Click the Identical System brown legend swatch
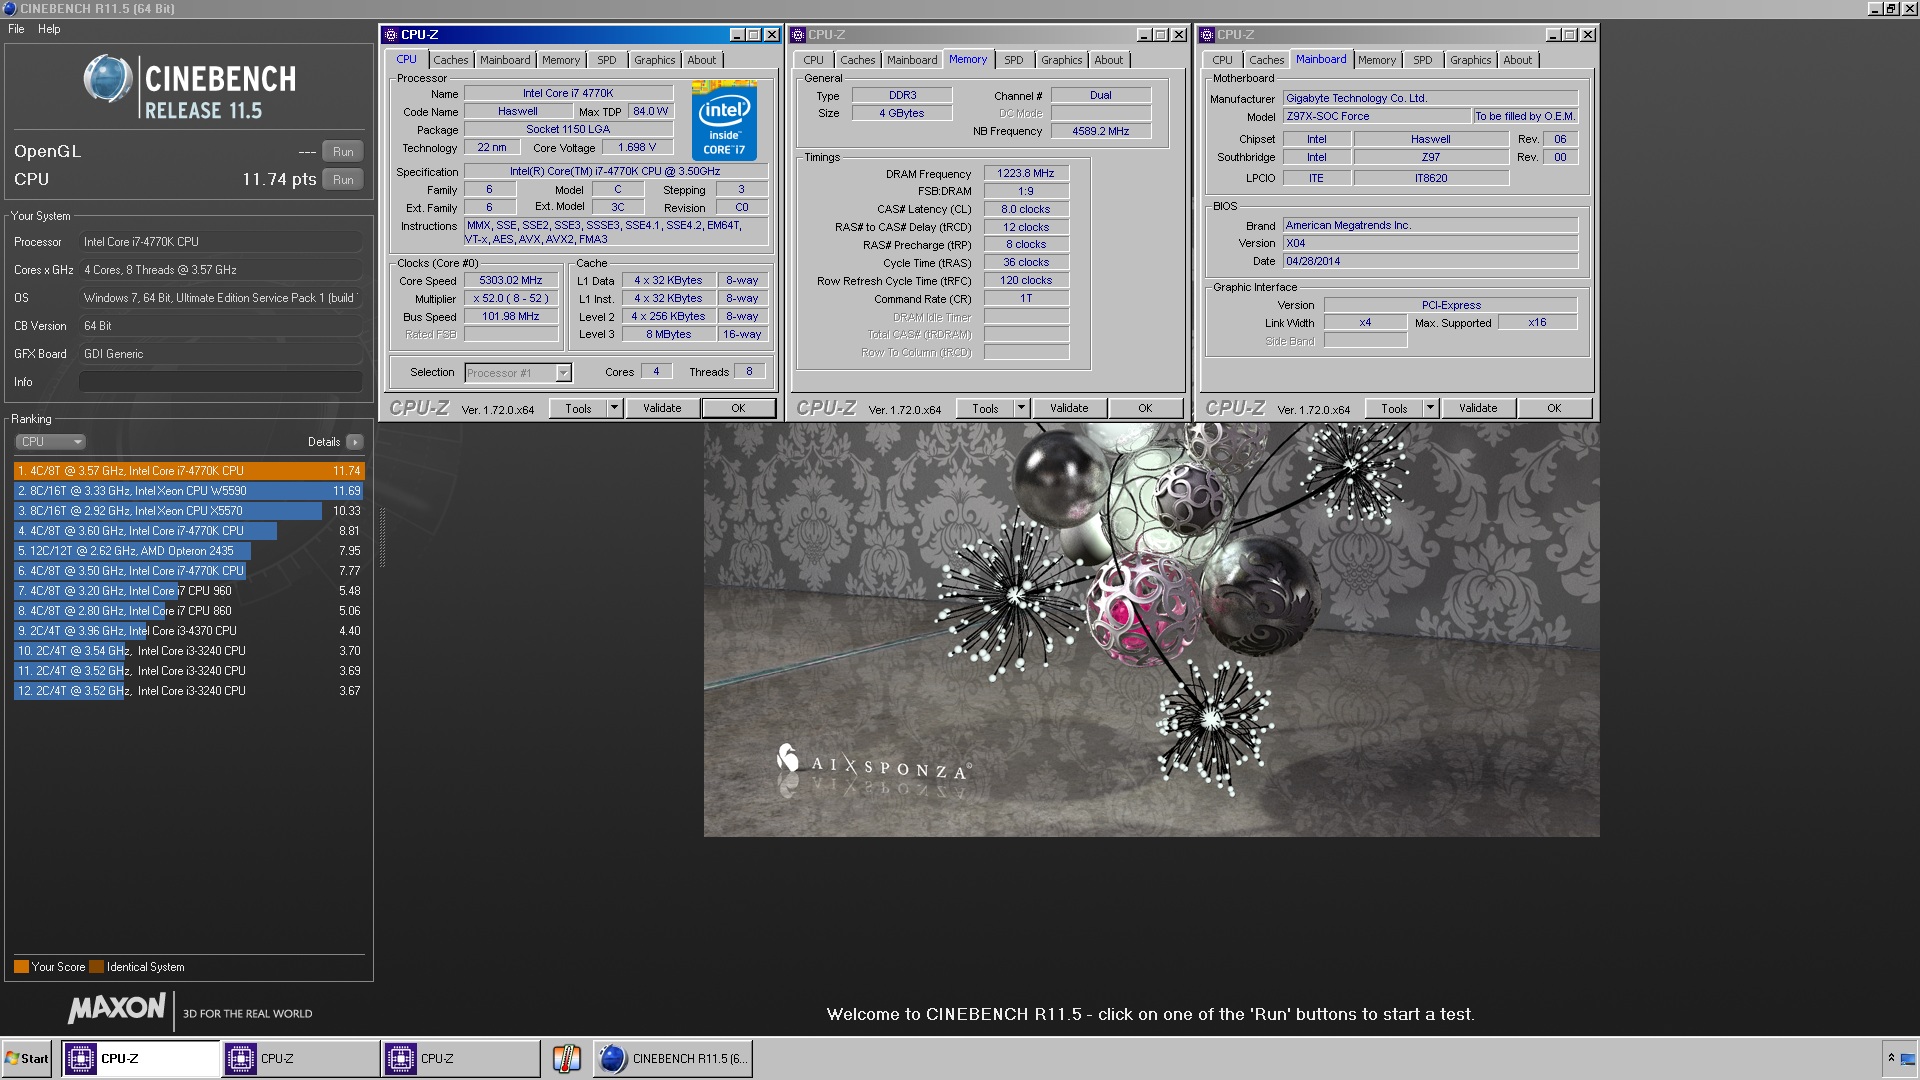This screenshot has width=1920, height=1080. 96,967
